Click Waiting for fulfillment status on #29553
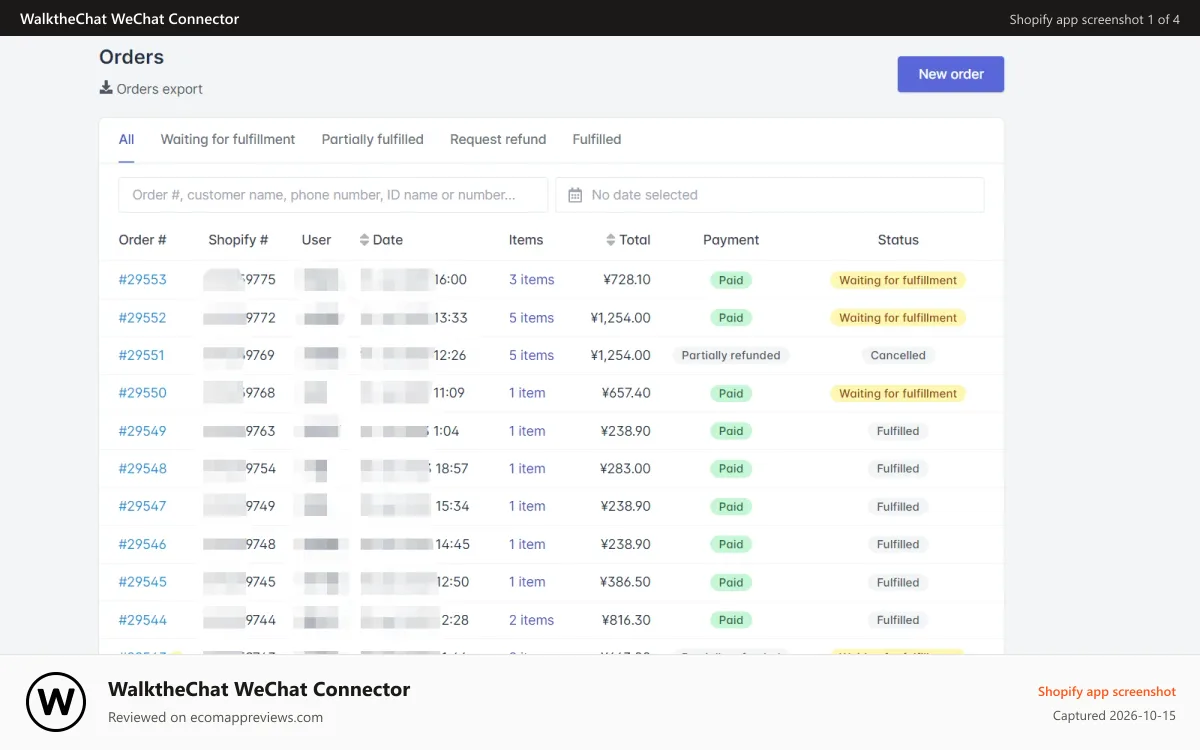Viewport: 1200px width, 750px height. [898, 280]
